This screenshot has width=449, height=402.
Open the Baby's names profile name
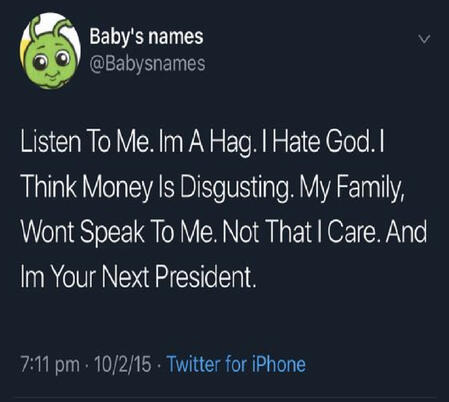(146, 36)
